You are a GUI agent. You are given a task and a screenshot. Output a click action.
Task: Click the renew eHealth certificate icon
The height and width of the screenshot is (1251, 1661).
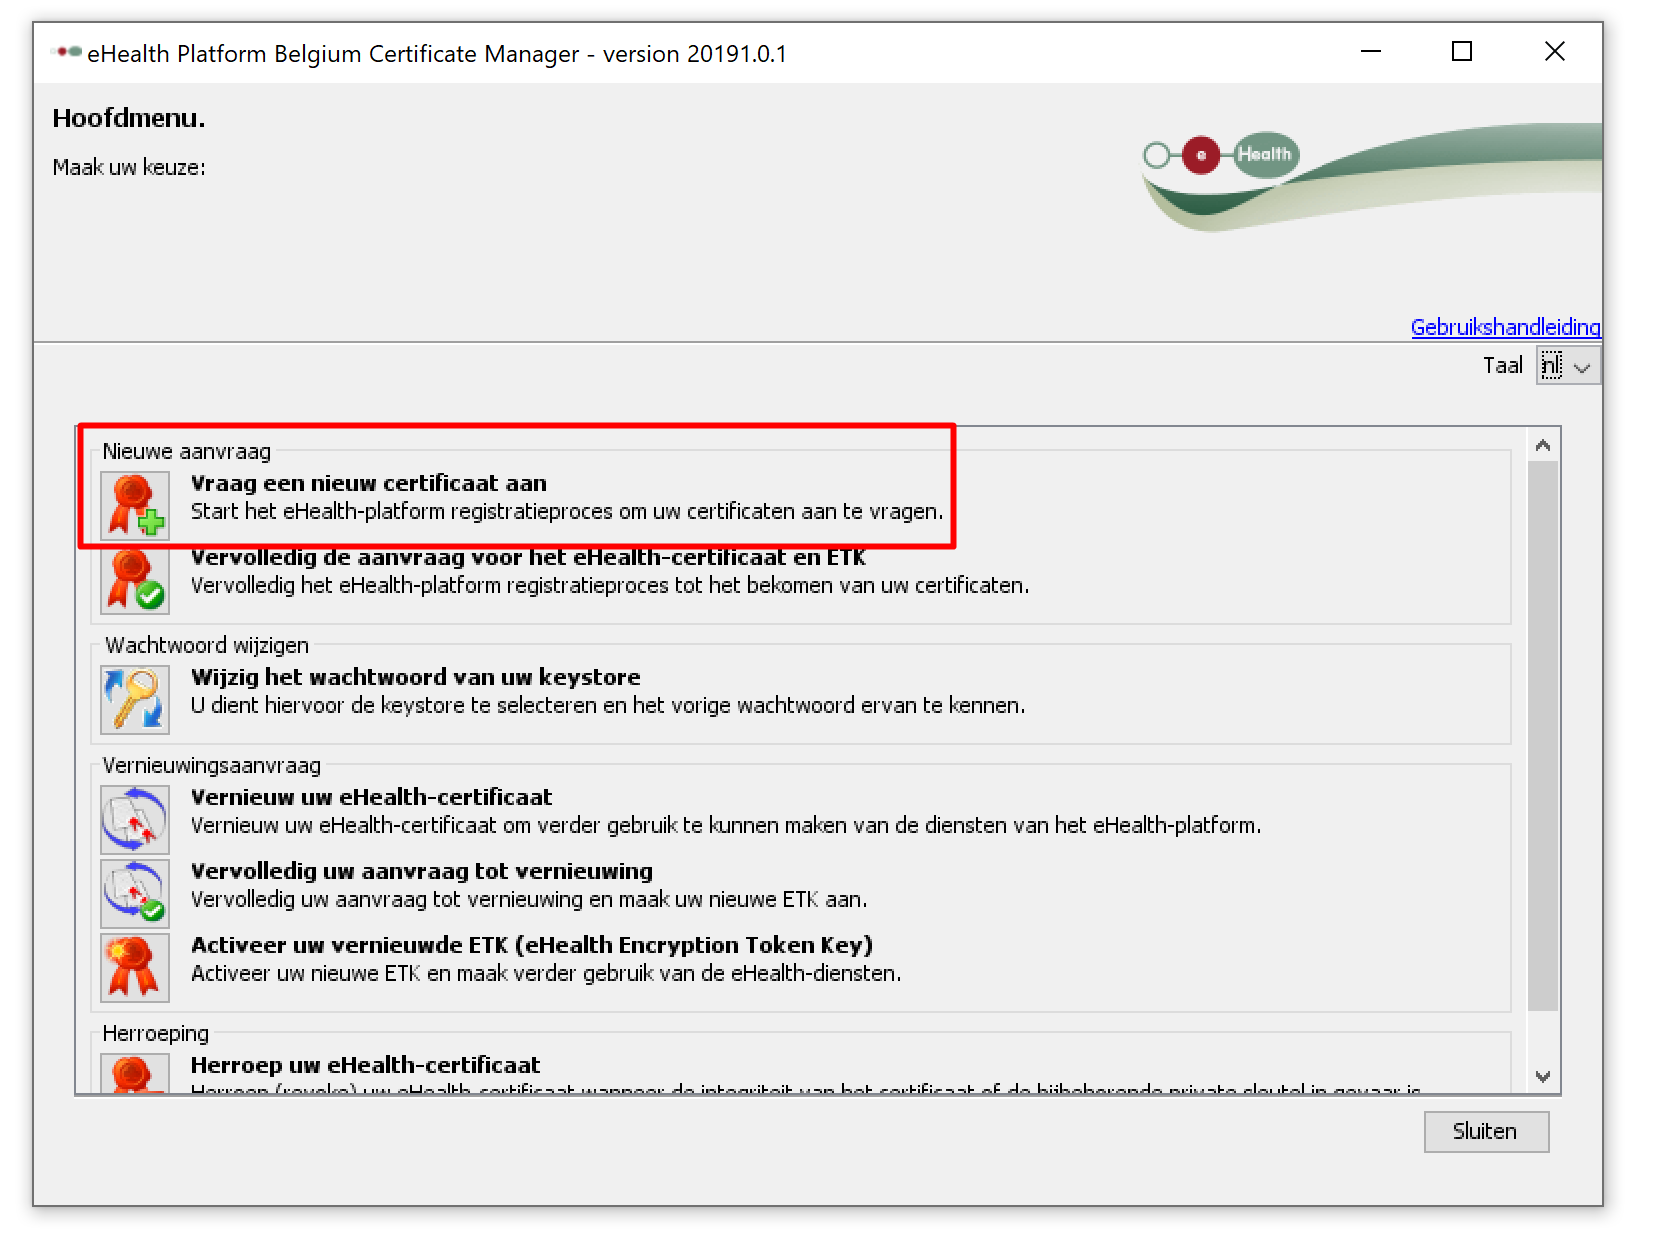(x=135, y=820)
